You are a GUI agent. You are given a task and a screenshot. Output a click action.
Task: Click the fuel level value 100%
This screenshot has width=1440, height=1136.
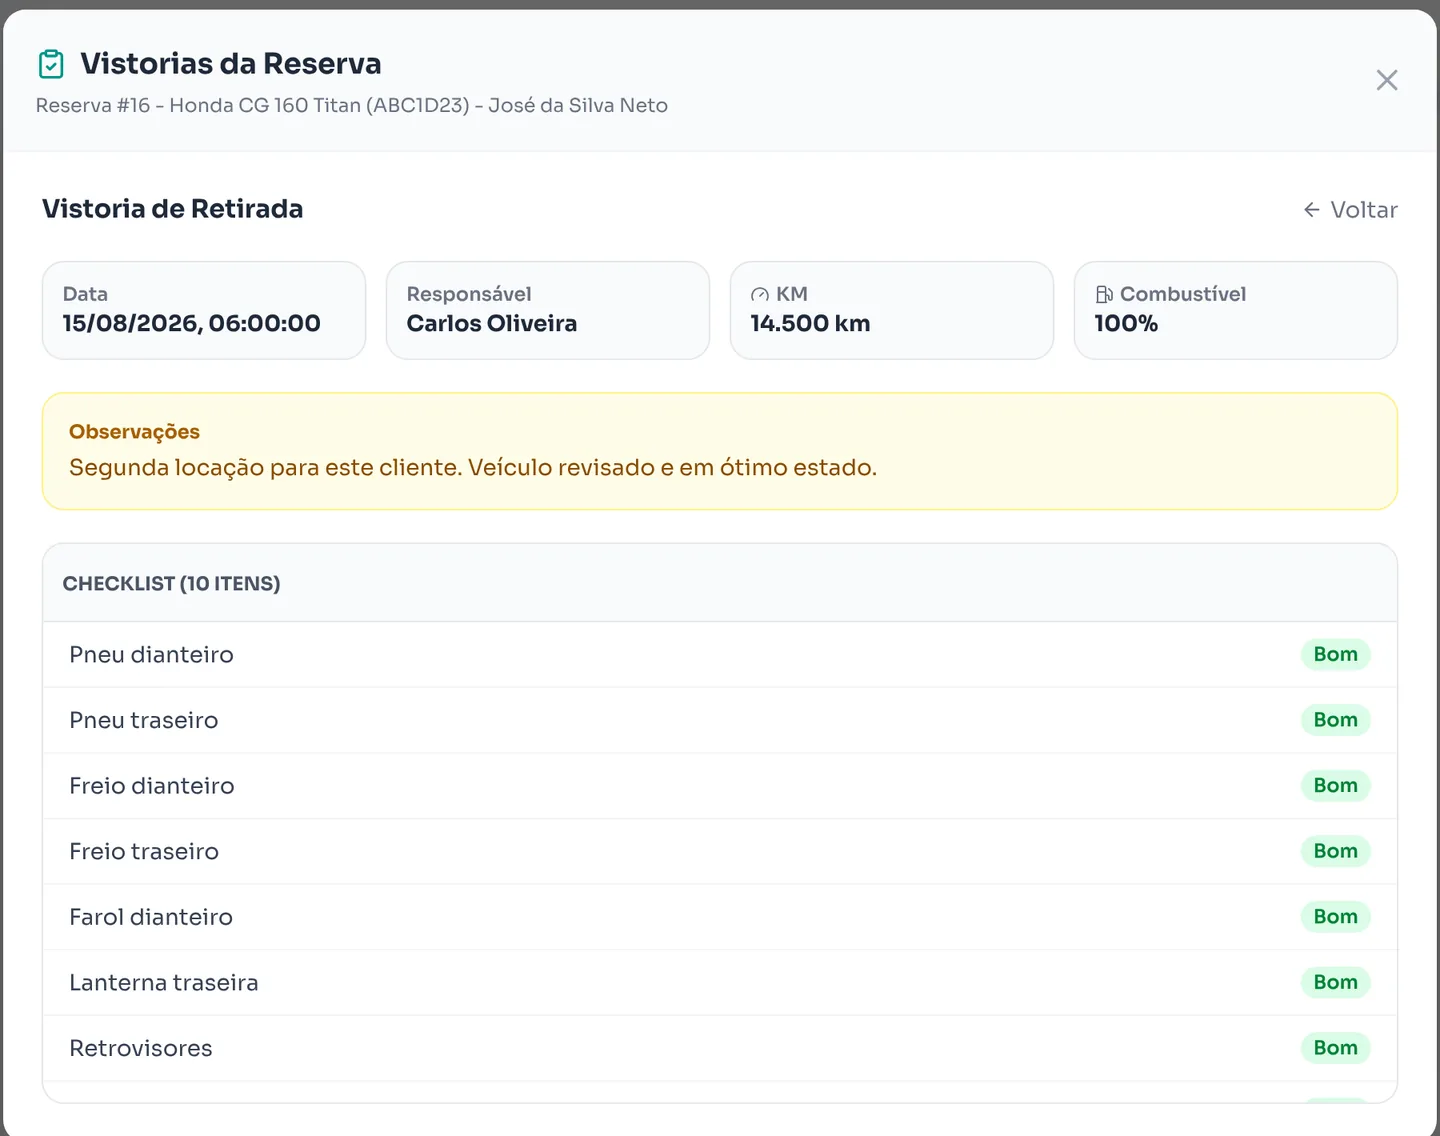(1126, 323)
